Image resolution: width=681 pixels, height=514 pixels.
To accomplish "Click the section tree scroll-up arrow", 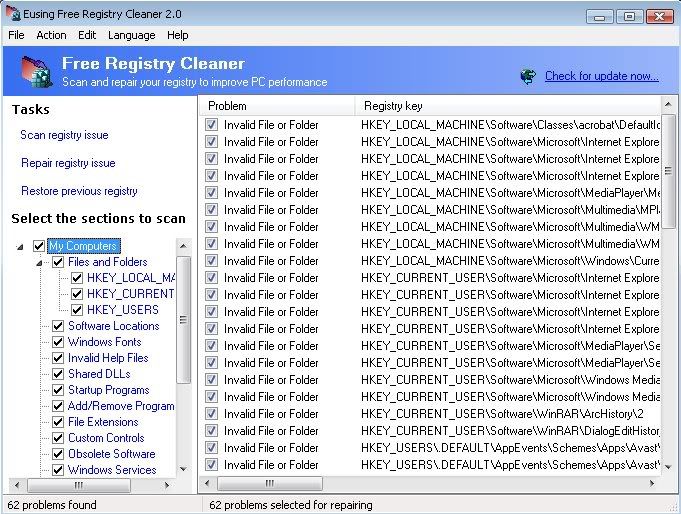I will point(183,246).
